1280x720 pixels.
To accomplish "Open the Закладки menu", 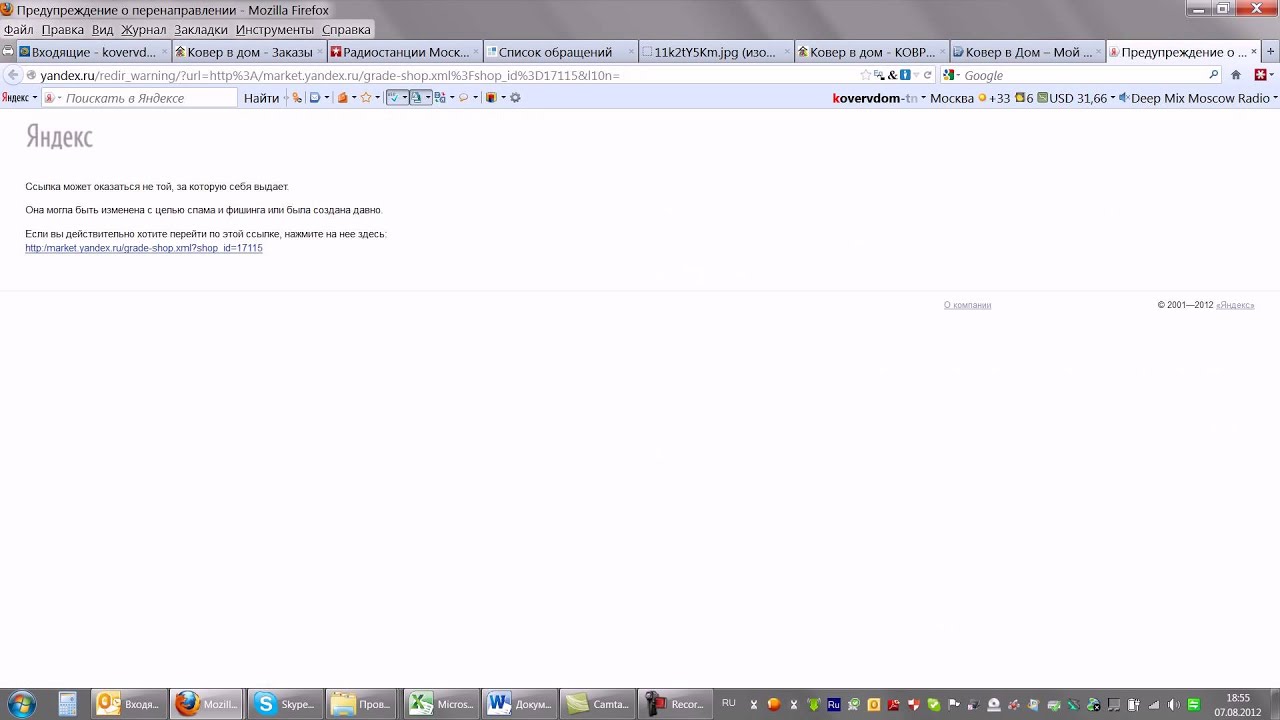I will (x=201, y=30).
